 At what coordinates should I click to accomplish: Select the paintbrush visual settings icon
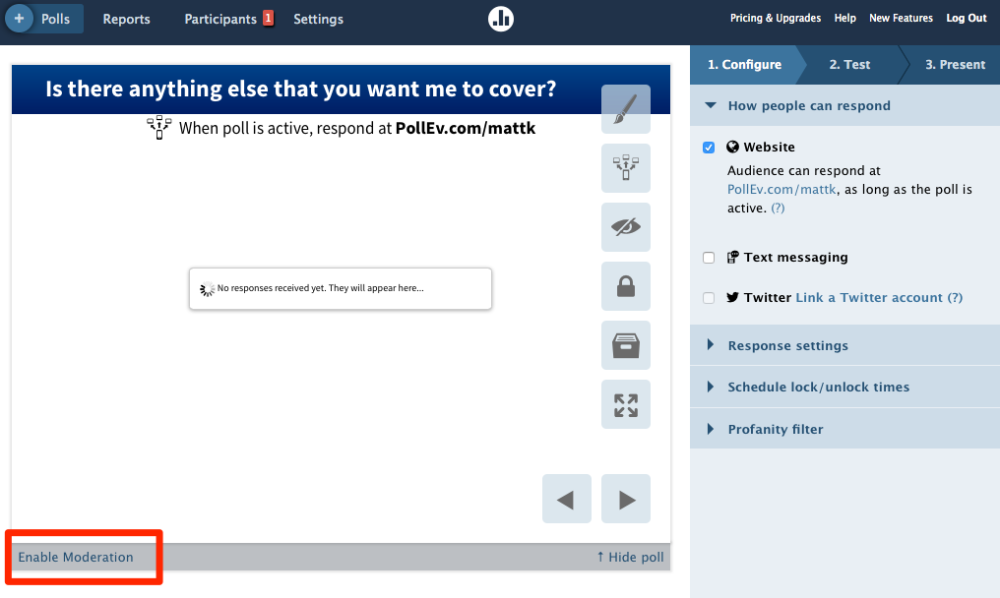coord(626,109)
